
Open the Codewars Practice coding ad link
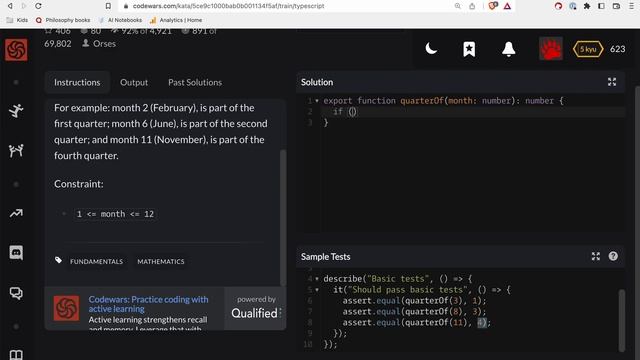(149, 304)
